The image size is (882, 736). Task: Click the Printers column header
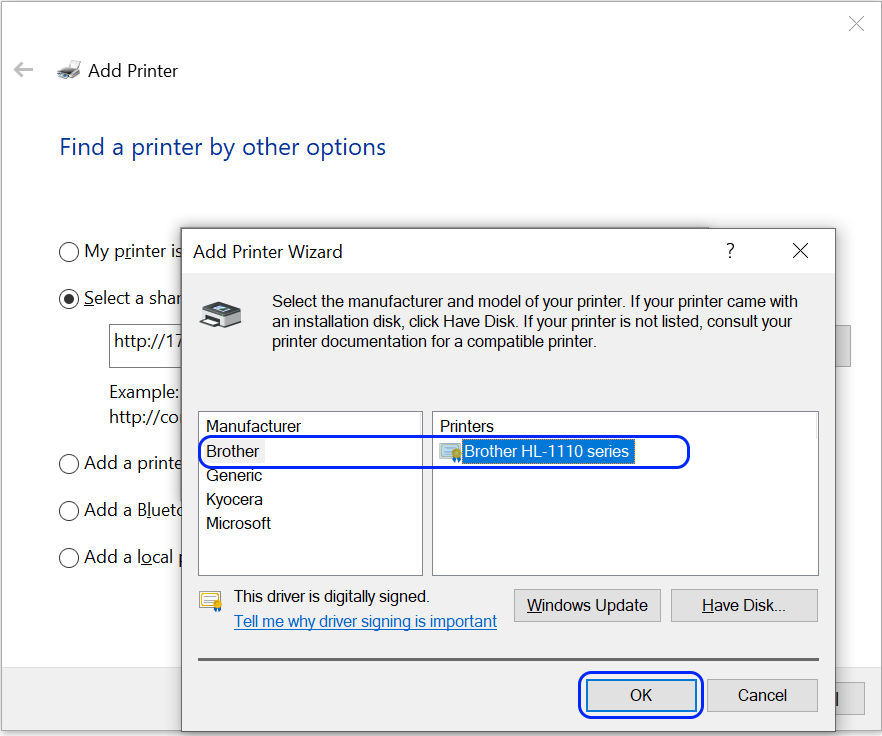pyautogui.click(x=467, y=426)
